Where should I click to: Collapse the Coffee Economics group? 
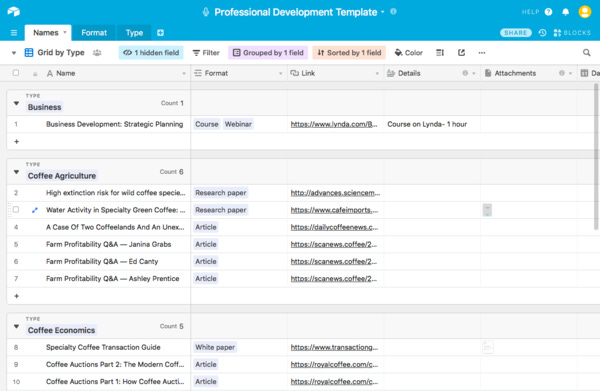(16, 326)
